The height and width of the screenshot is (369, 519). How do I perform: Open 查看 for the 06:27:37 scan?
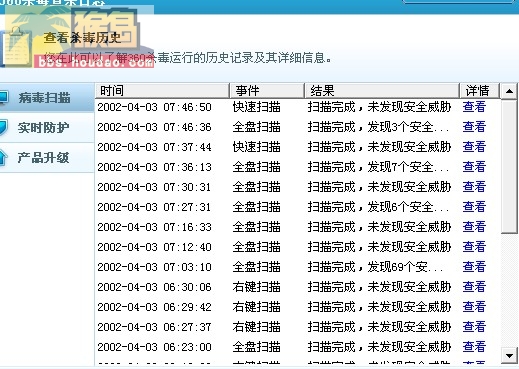pyautogui.click(x=474, y=327)
